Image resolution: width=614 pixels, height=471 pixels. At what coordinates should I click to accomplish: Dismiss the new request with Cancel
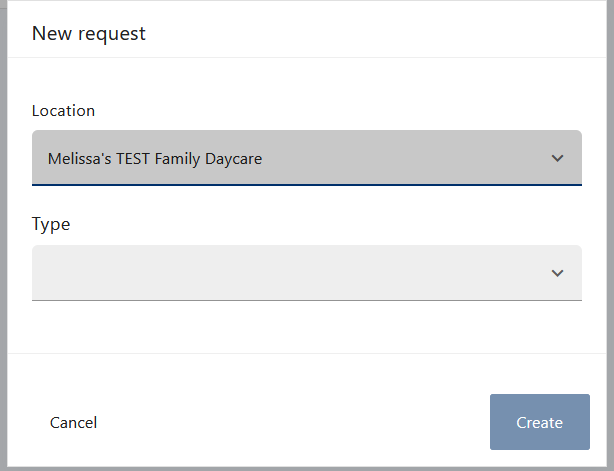coord(73,422)
